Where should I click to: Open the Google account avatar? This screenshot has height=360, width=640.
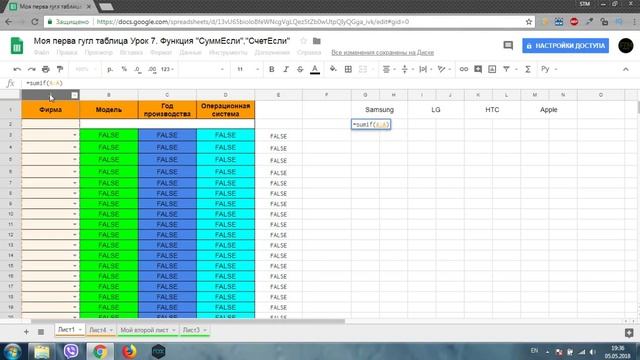(x=626, y=45)
